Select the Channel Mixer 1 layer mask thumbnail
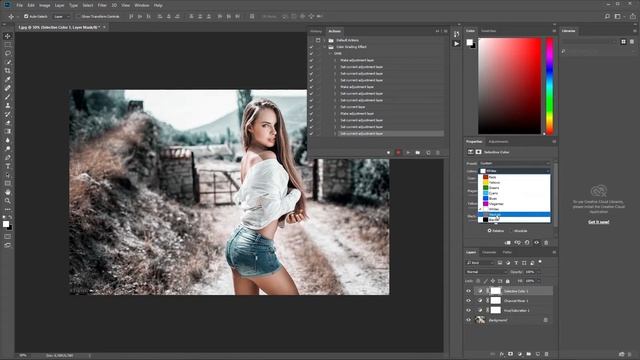The height and width of the screenshot is (360, 640). [x=496, y=301]
